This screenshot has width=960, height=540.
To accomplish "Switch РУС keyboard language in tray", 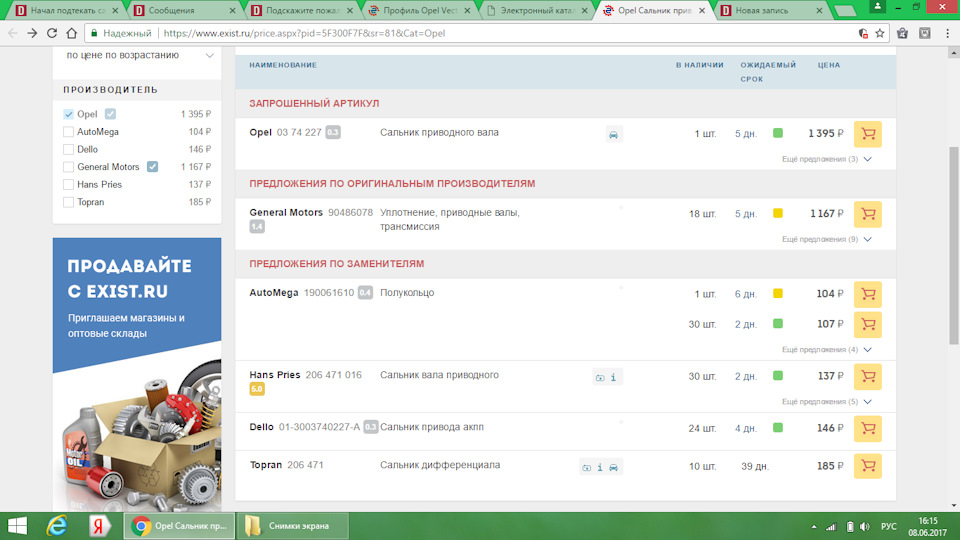I will (888, 527).
